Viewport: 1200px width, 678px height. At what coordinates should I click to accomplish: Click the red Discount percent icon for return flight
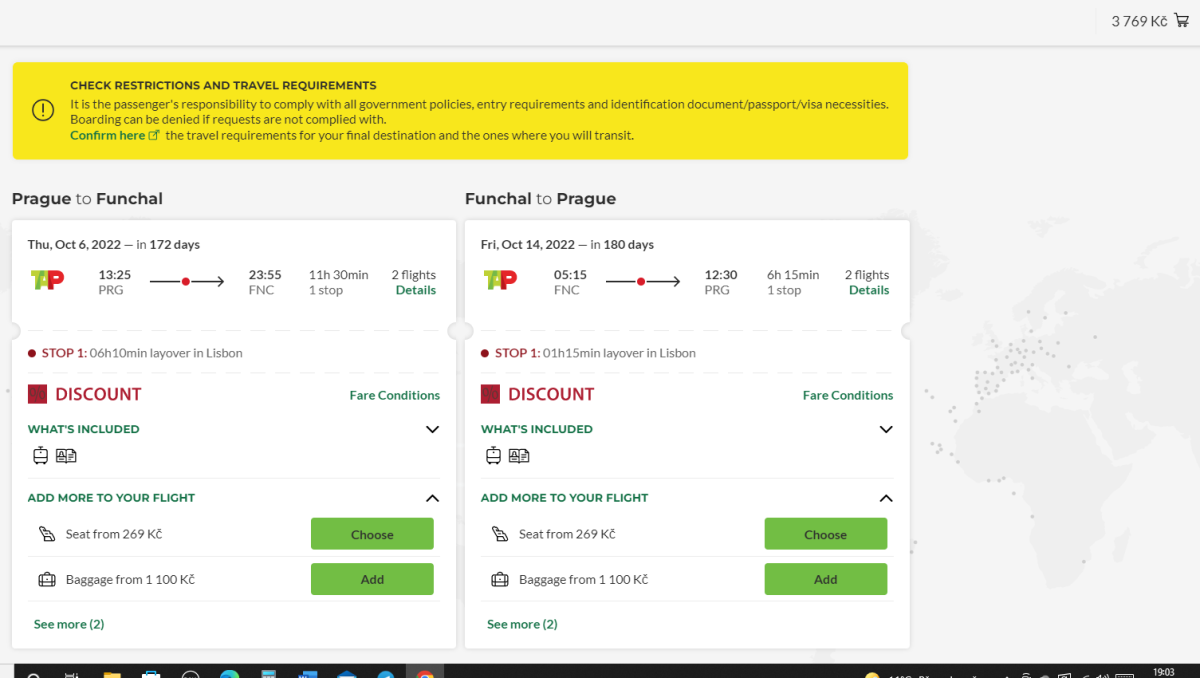[490, 394]
